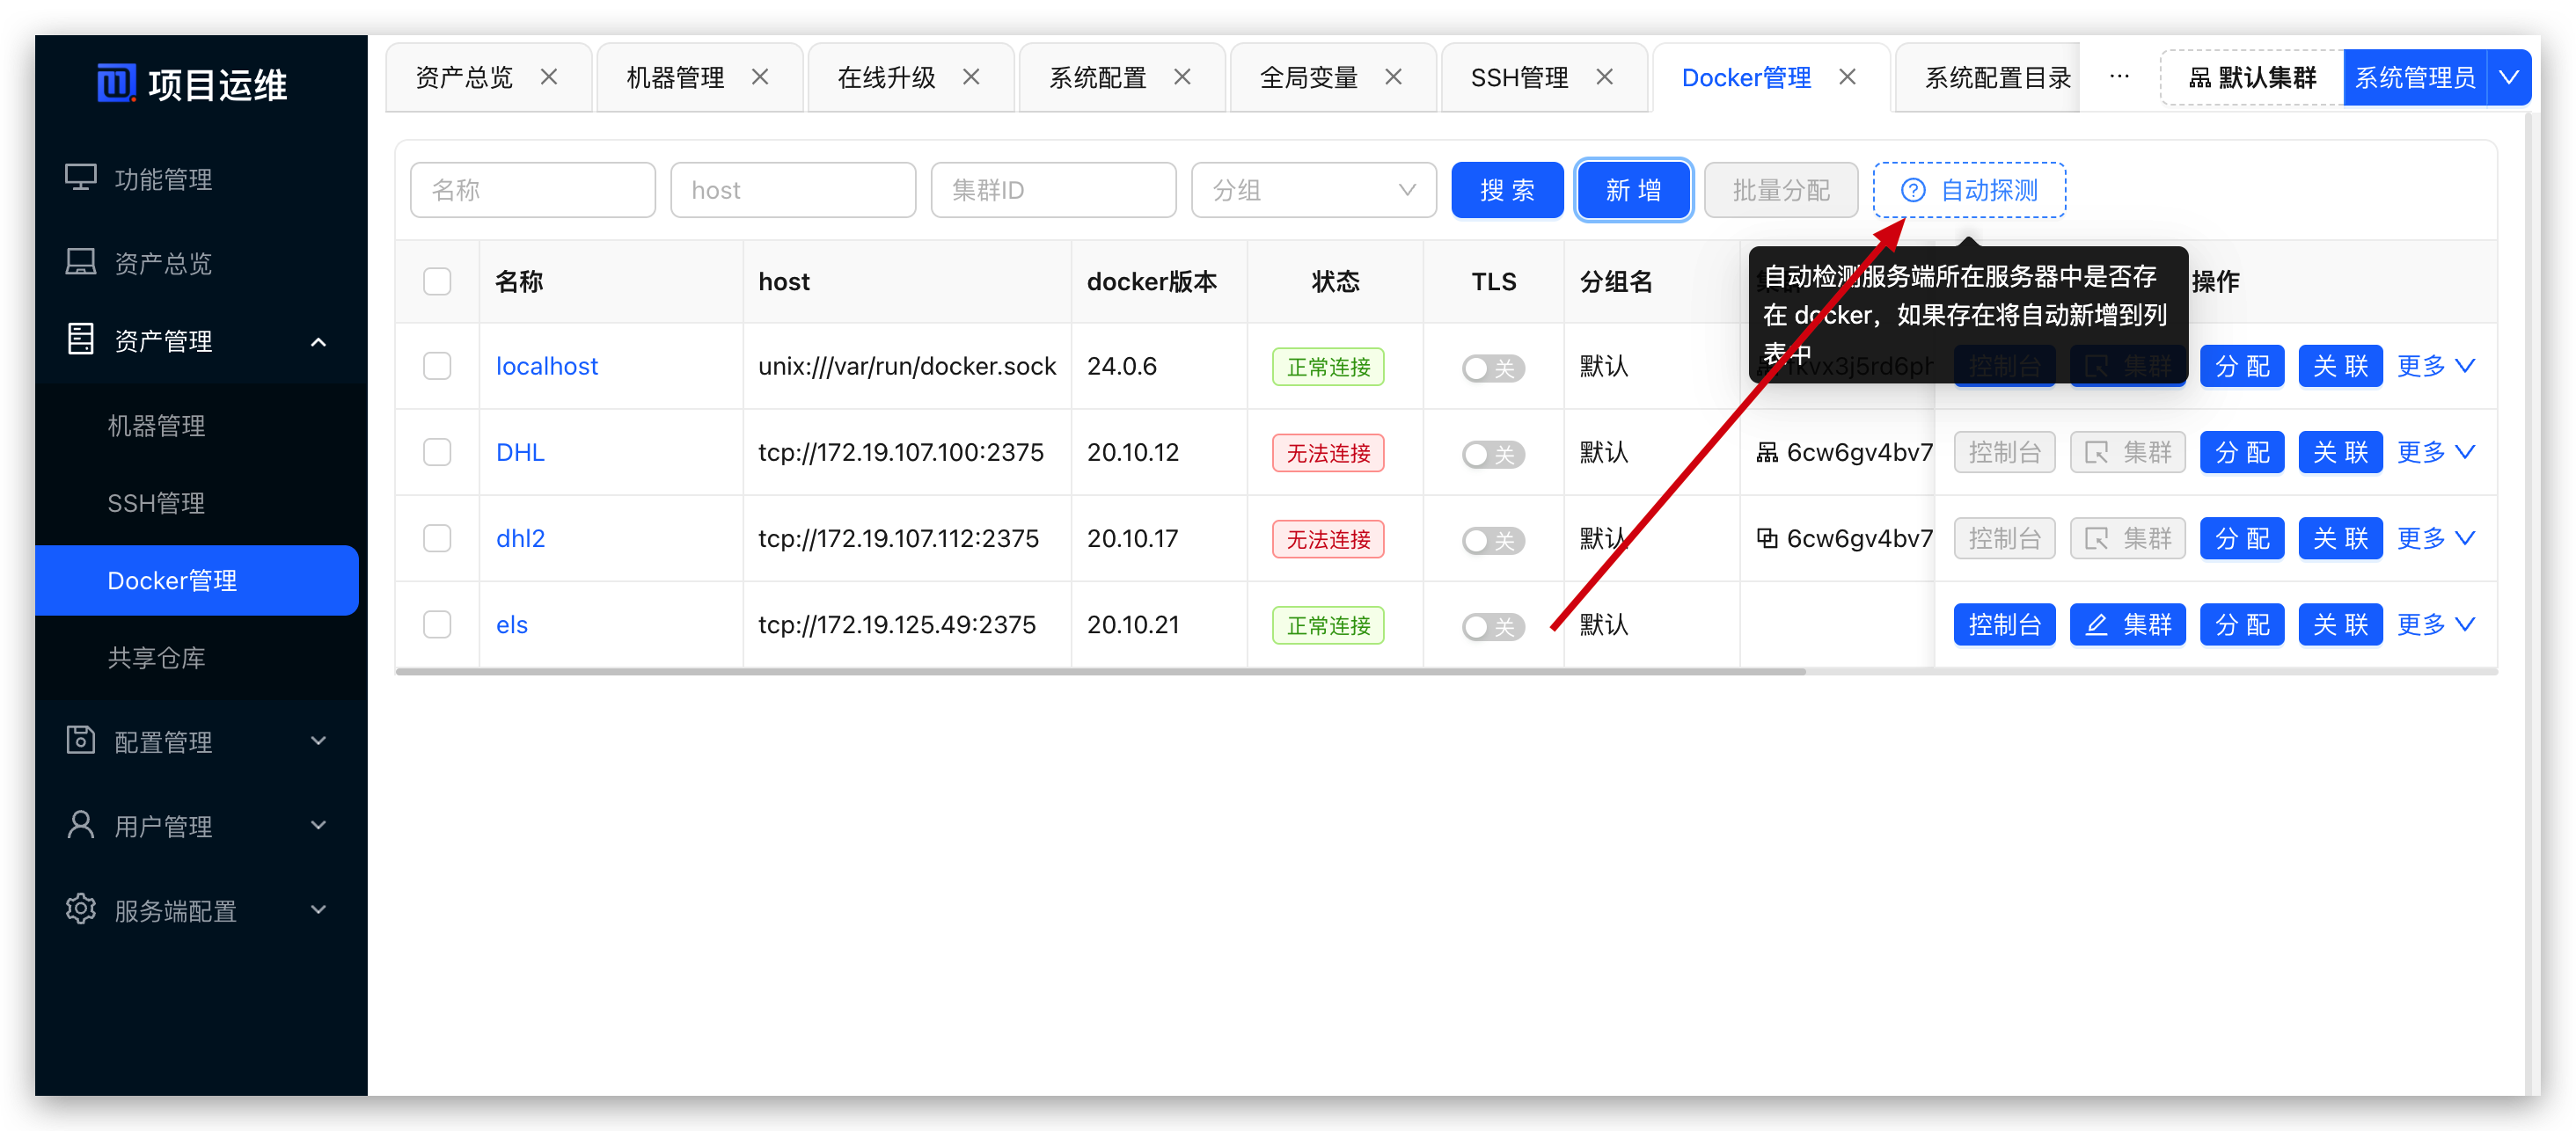Image resolution: width=2576 pixels, height=1131 pixels.
Task: Open 共享仓库 in the sidebar
Action: pos(156,657)
